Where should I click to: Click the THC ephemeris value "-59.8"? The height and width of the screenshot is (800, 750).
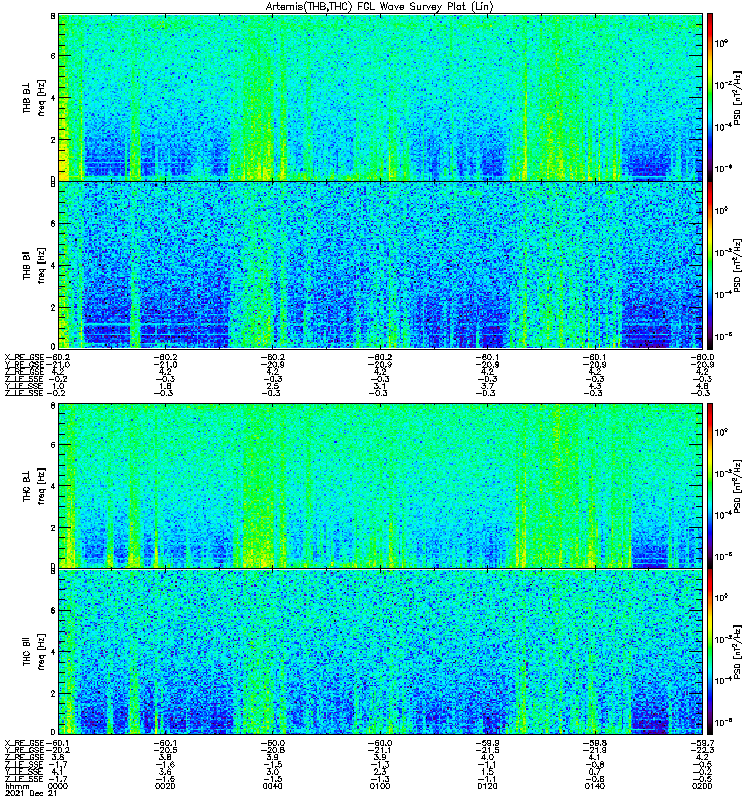coord(594,743)
